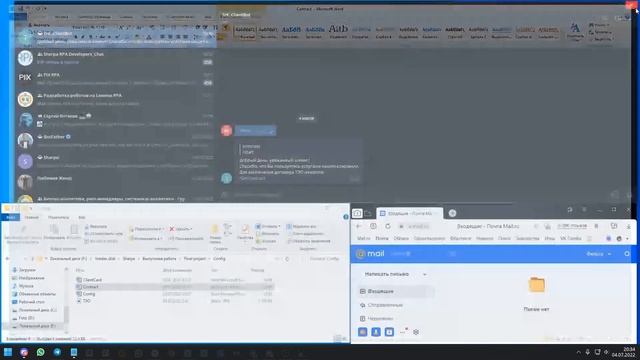Open the Отправленные mail folder
The height and width of the screenshot is (360, 640).
click(382, 305)
